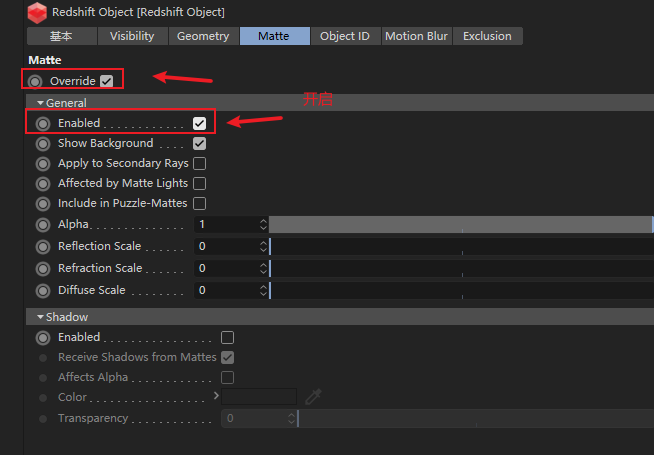The width and height of the screenshot is (654, 455).
Task: Click the keyframe circle beside Reflection Scale
Action: [43, 246]
